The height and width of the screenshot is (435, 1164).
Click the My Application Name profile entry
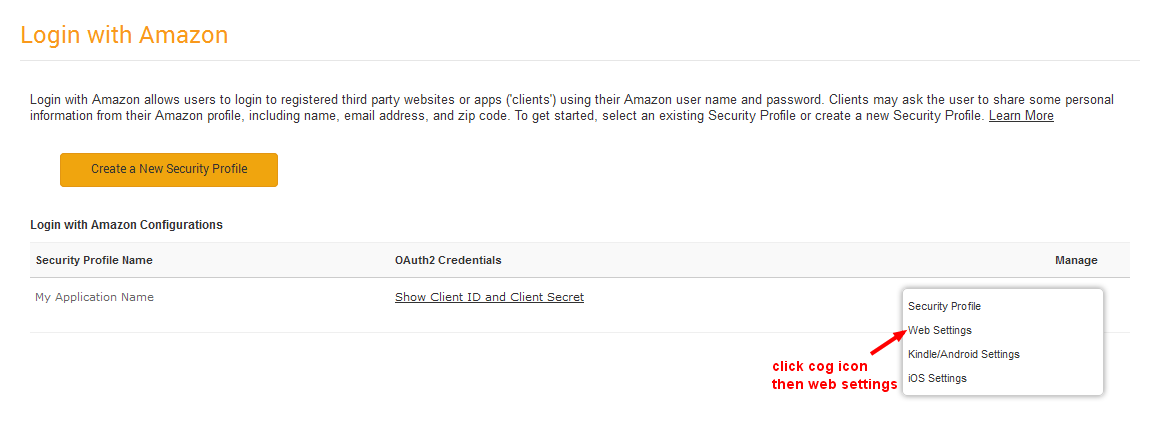94,297
